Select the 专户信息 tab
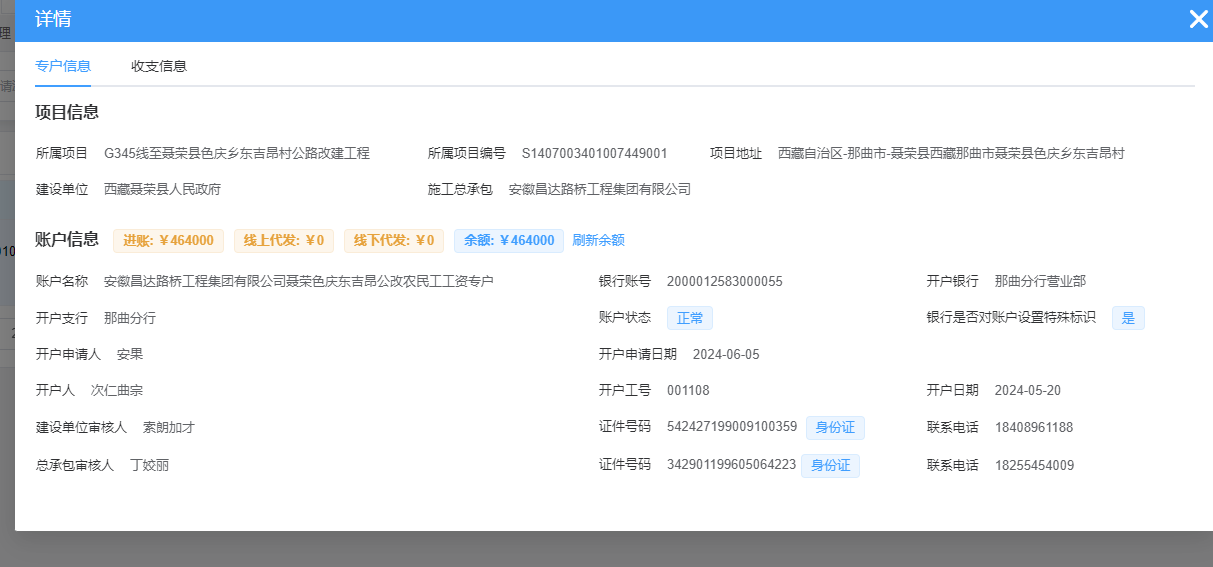The width and height of the screenshot is (1213, 567). click(x=63, y=66)
